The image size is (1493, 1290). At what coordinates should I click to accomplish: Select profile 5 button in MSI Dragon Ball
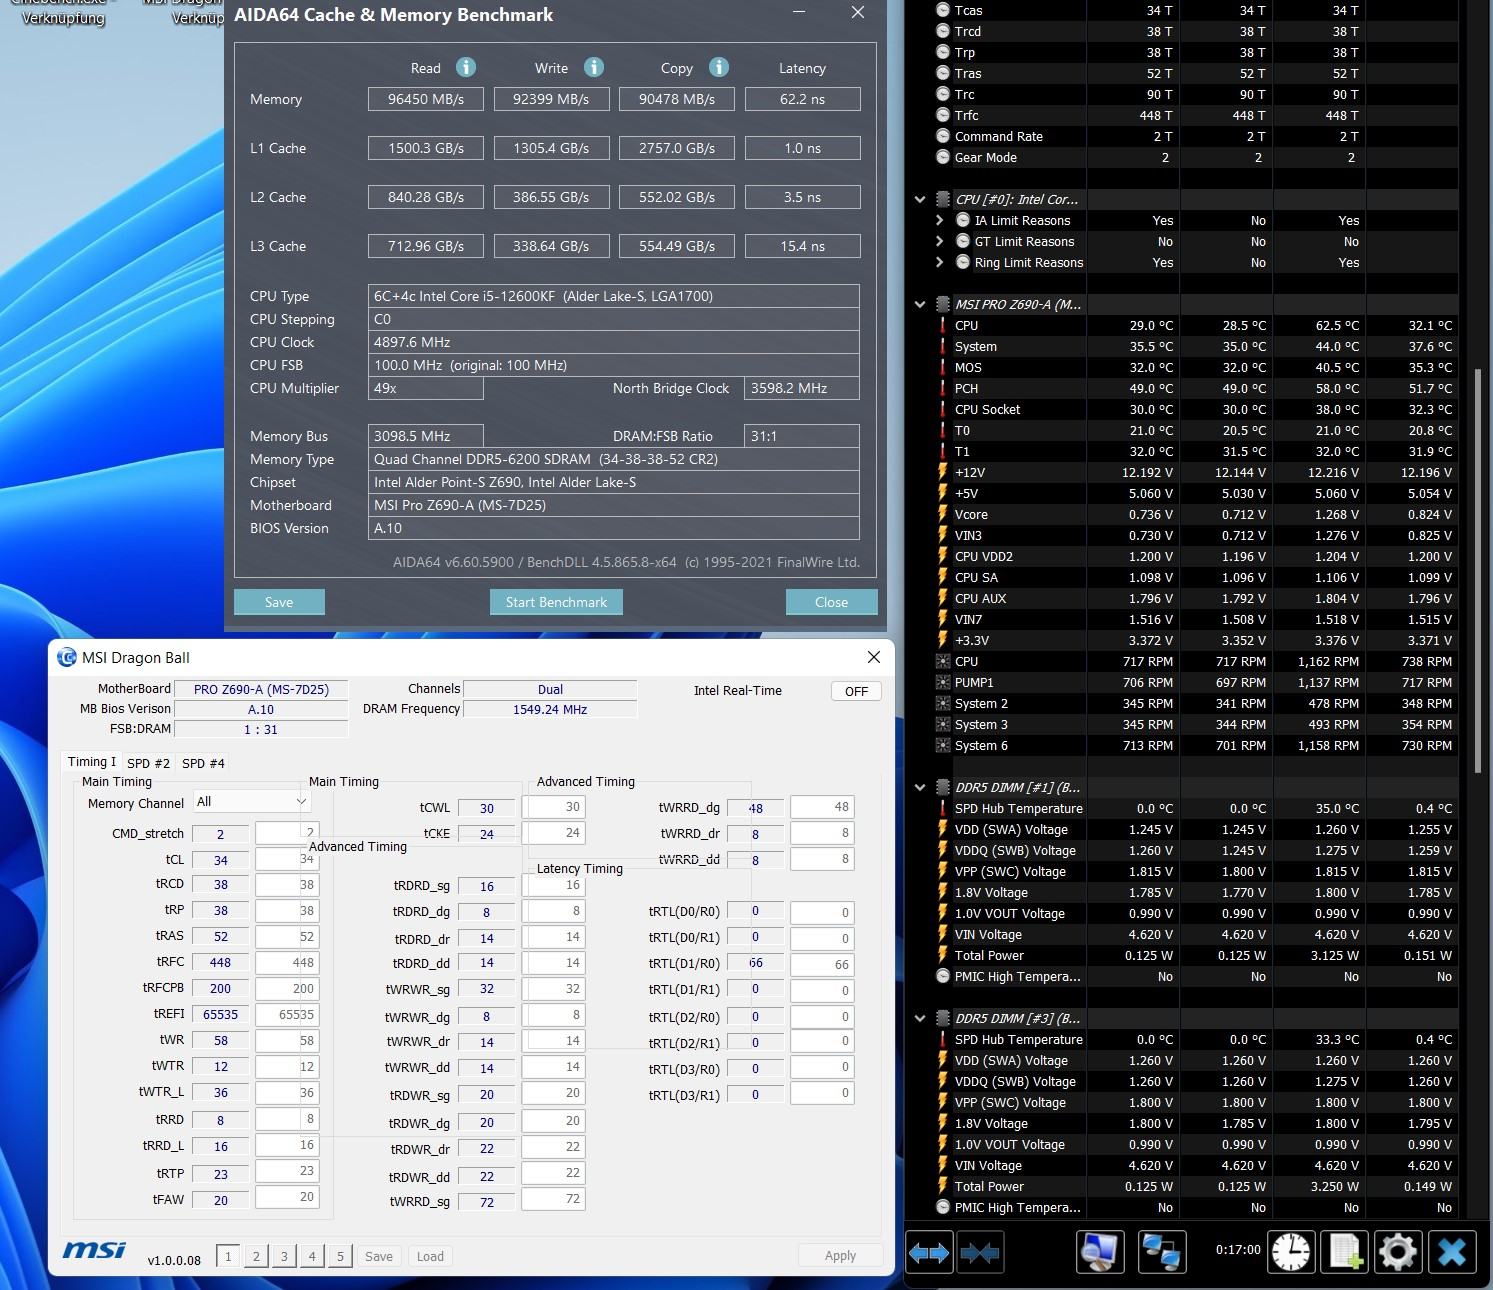click(340, 1256)
